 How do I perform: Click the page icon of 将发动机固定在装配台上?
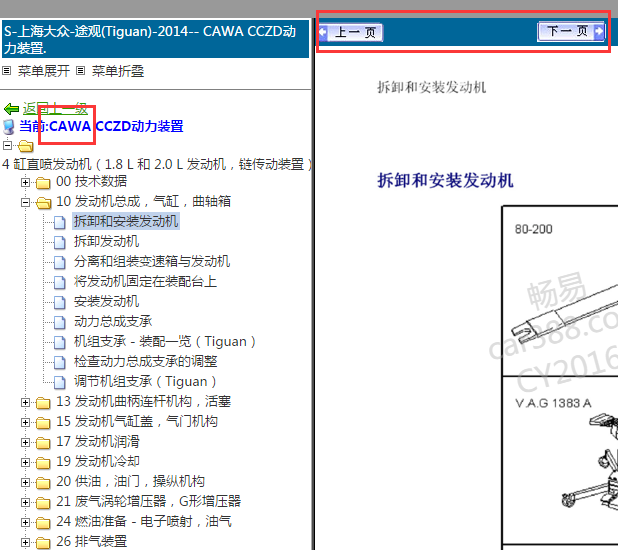(60, 283)
